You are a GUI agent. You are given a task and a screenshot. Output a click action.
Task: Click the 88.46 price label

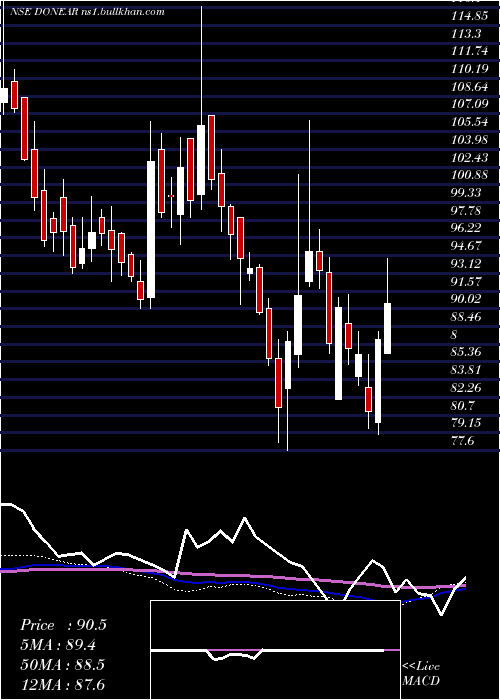(x=466, y=317)
